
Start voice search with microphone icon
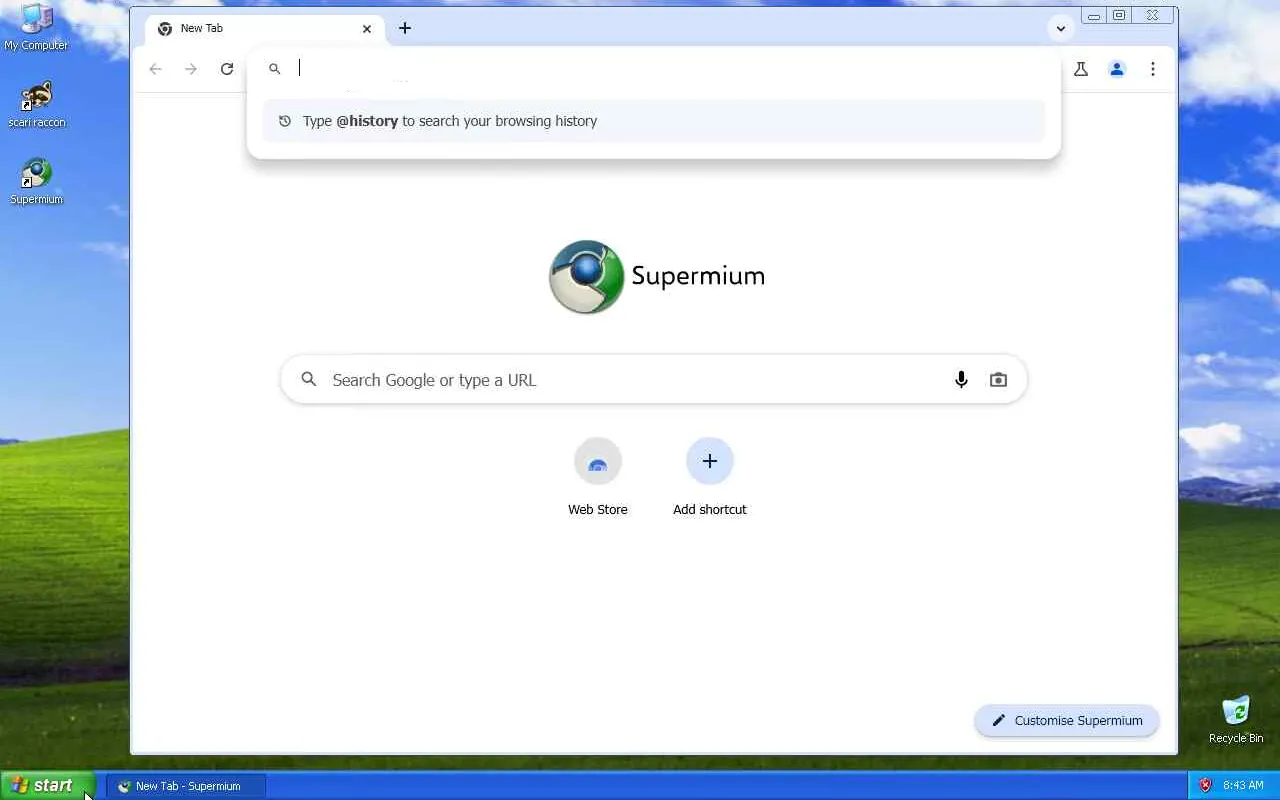961,380
